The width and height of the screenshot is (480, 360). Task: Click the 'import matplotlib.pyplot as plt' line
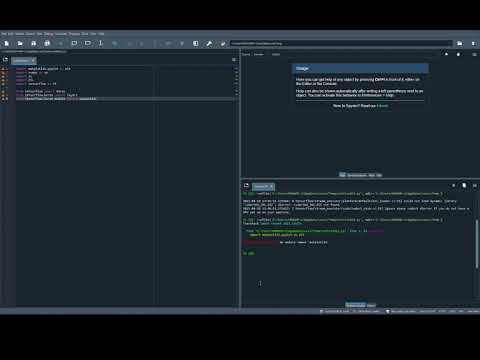coord(43,69)
